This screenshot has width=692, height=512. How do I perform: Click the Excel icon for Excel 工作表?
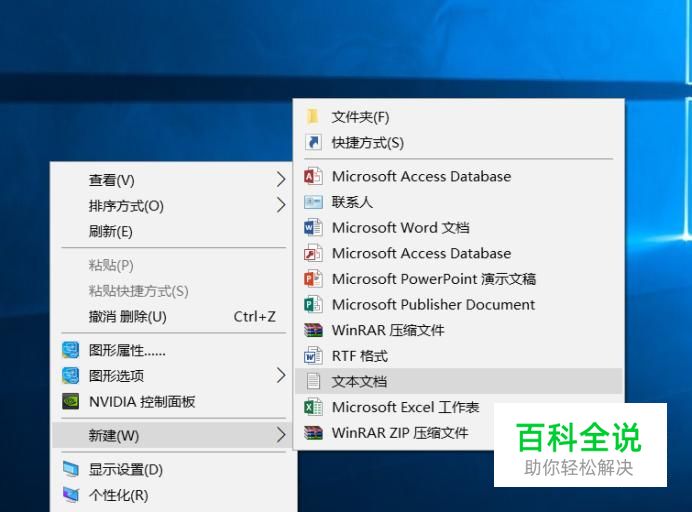313,407
